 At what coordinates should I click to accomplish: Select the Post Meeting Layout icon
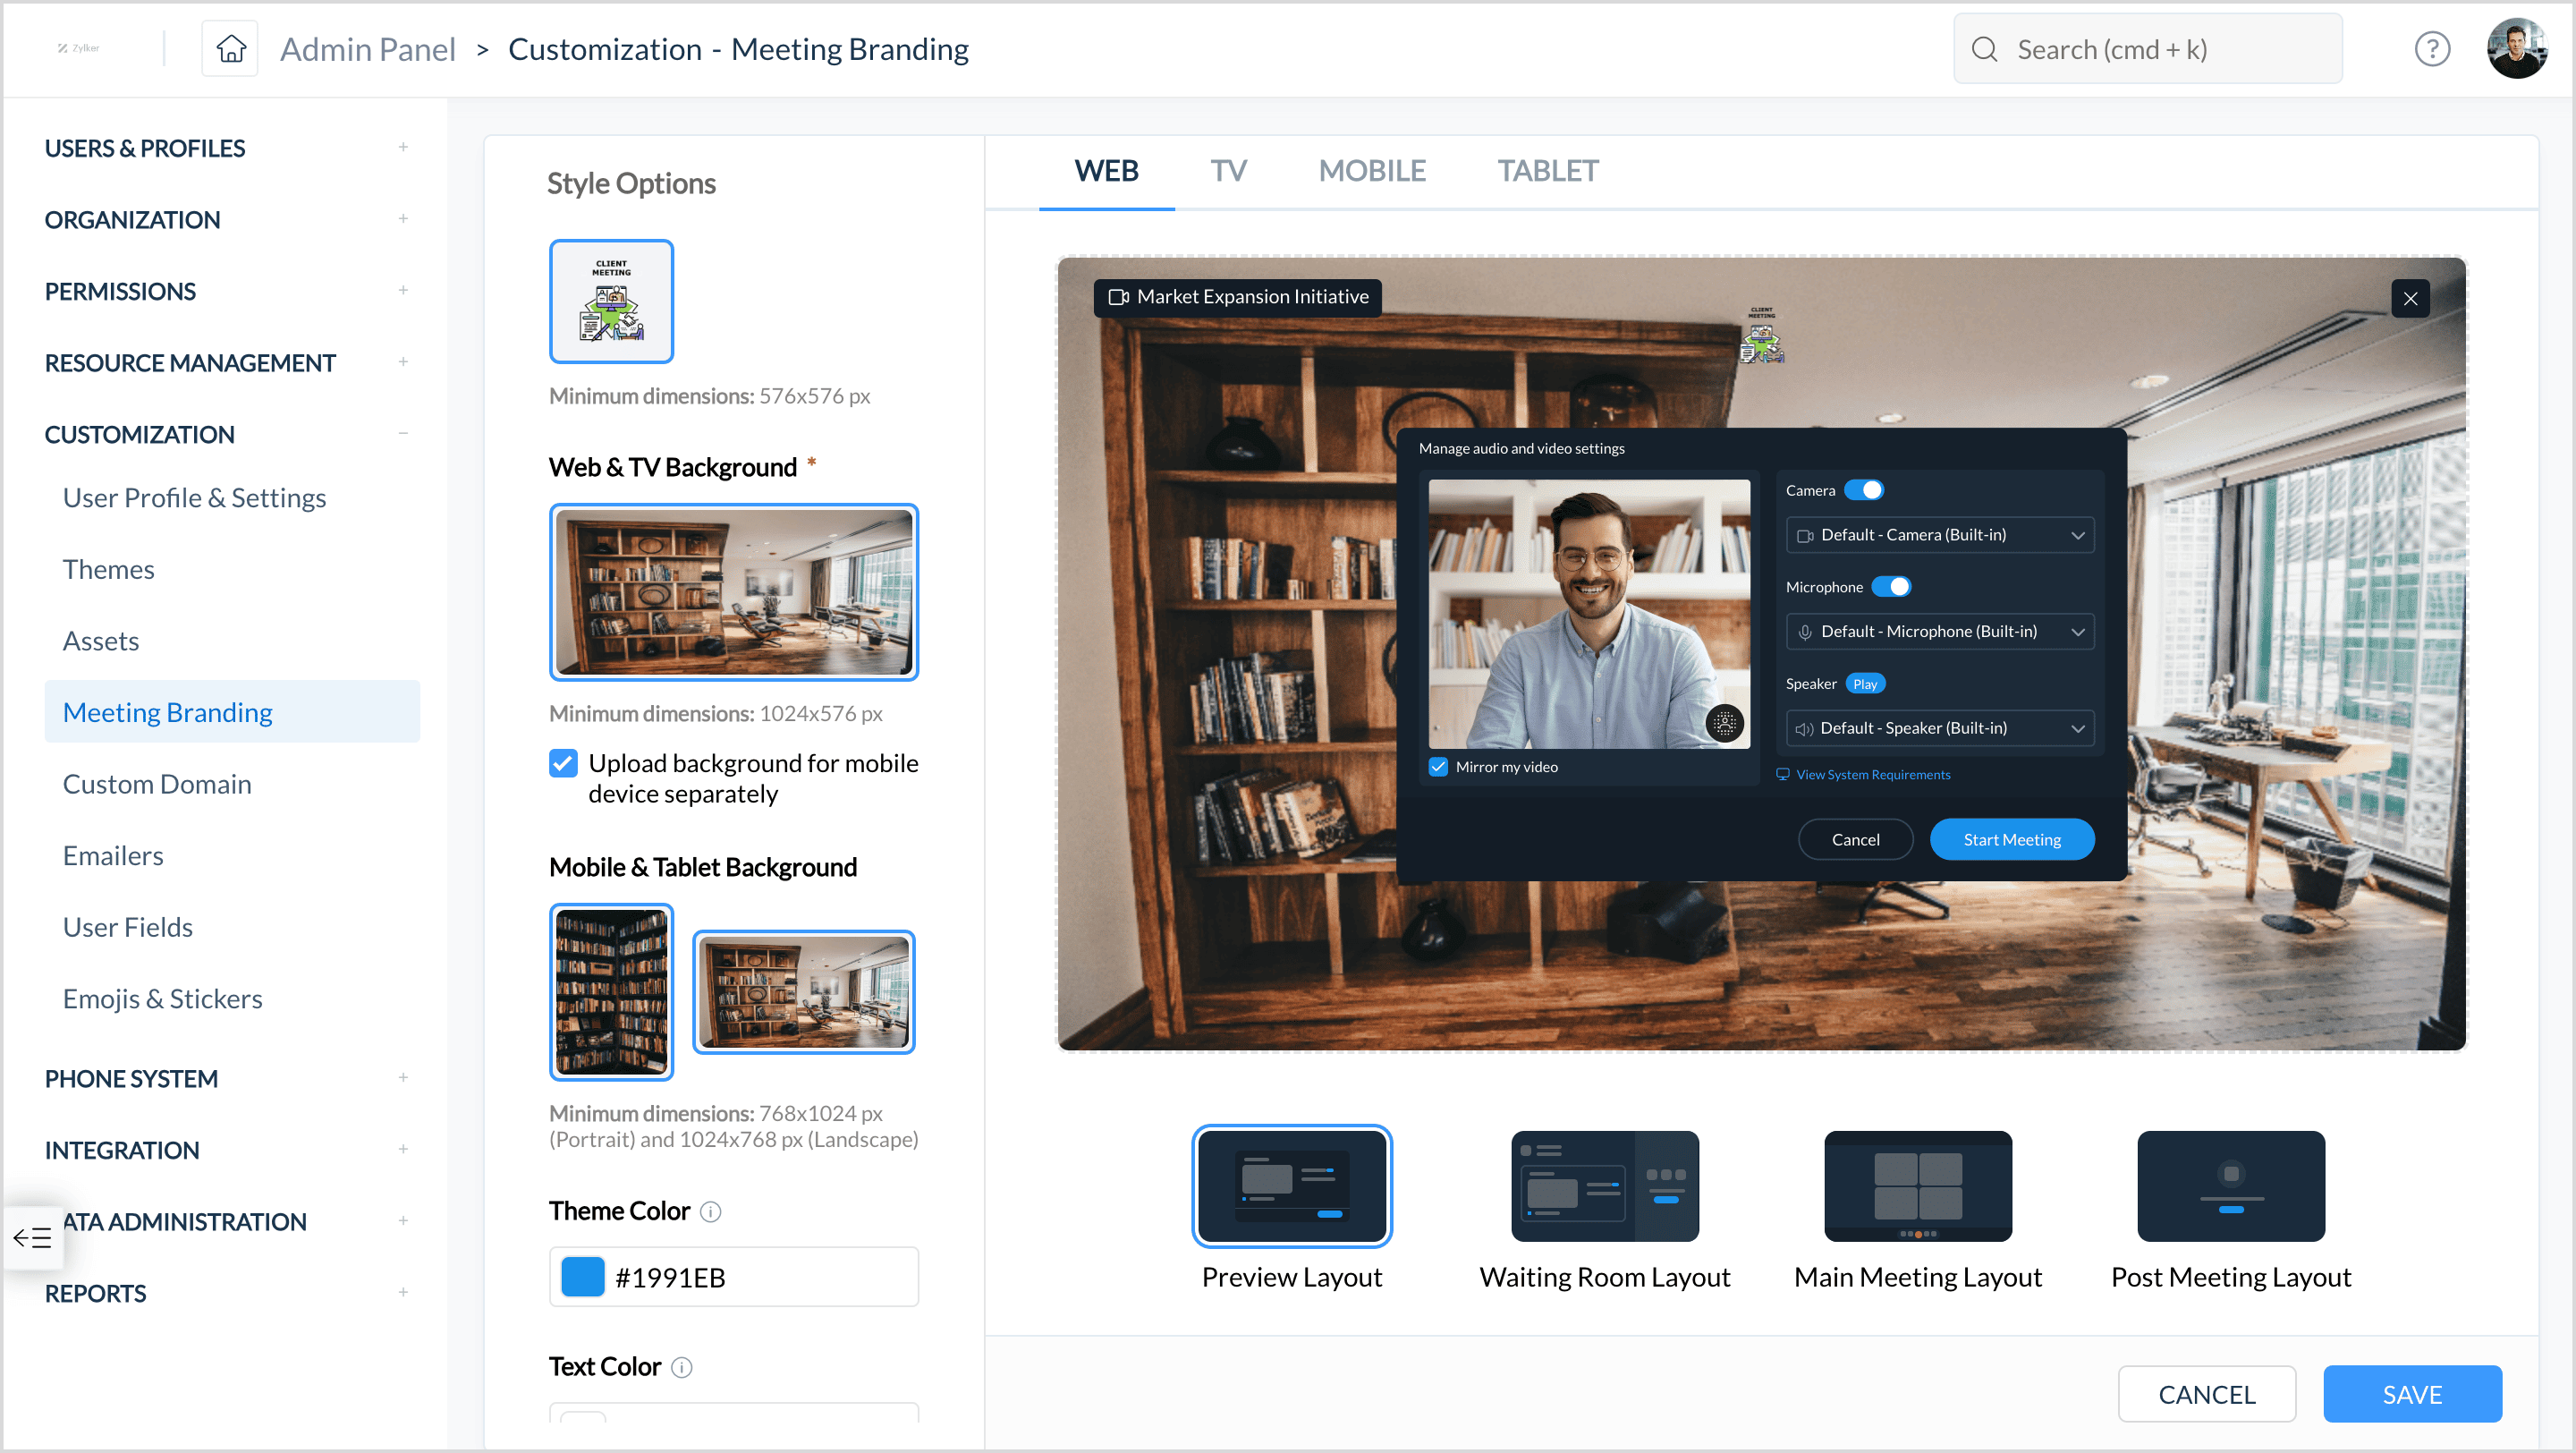tap(2230, 1185)
